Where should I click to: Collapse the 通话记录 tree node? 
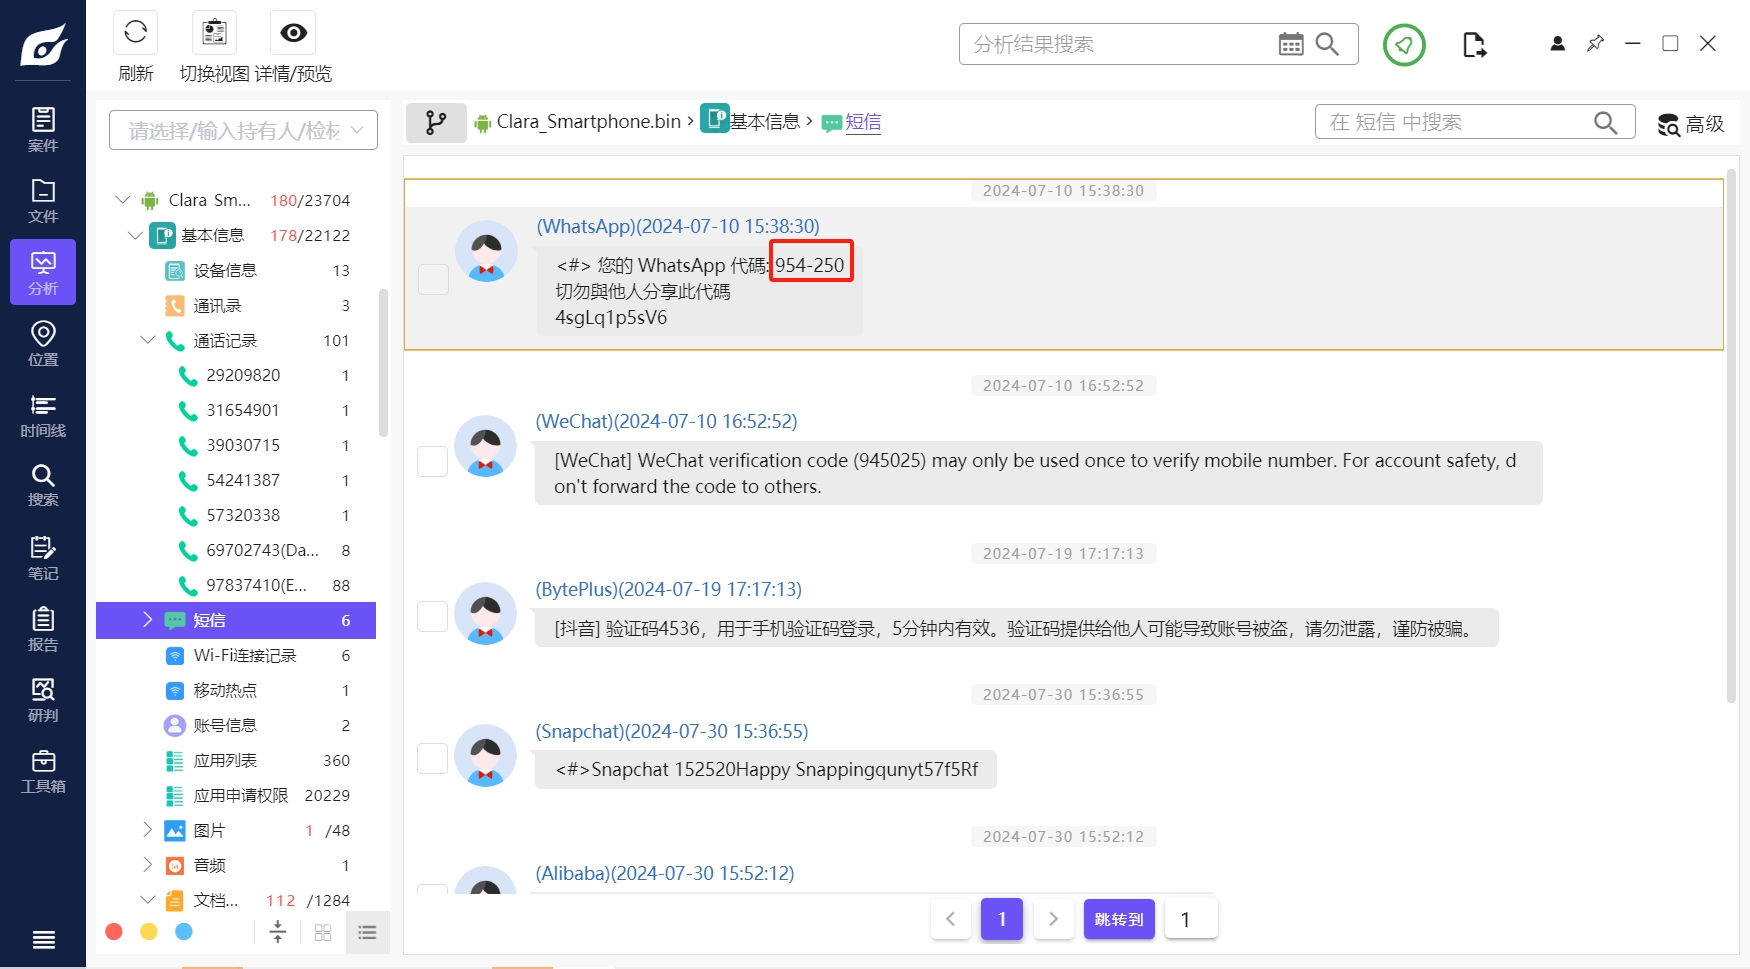pos(148,340)
